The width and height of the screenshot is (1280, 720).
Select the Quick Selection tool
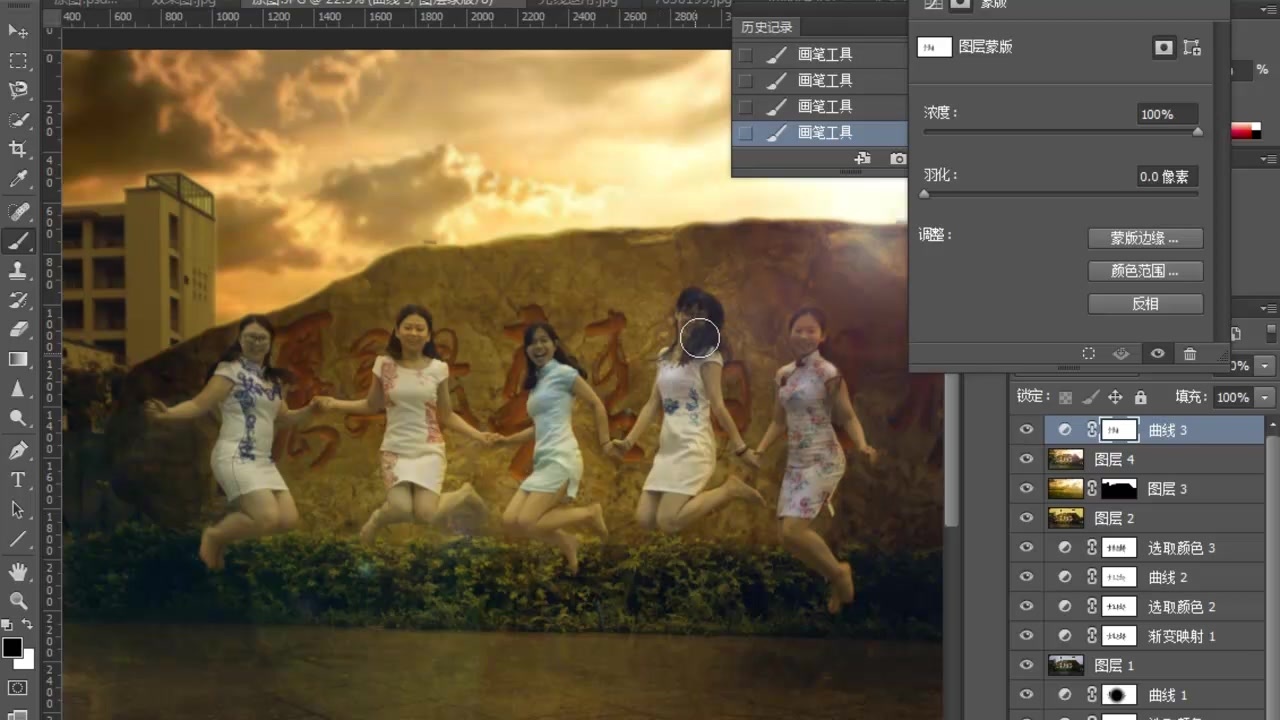click(x=18, y=120)
